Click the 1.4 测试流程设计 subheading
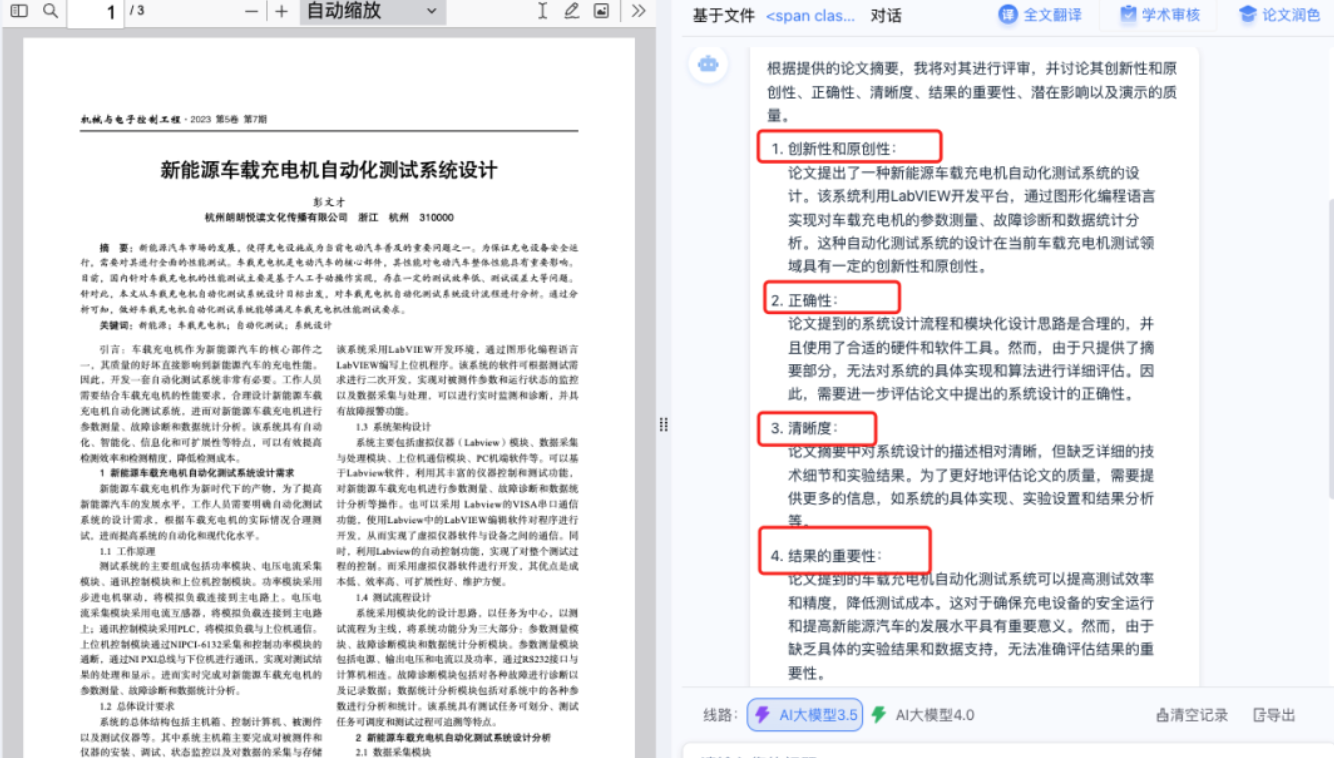The width and height of the screenshot is (1334, 758). pyautogui.click(x=394, y=596)
